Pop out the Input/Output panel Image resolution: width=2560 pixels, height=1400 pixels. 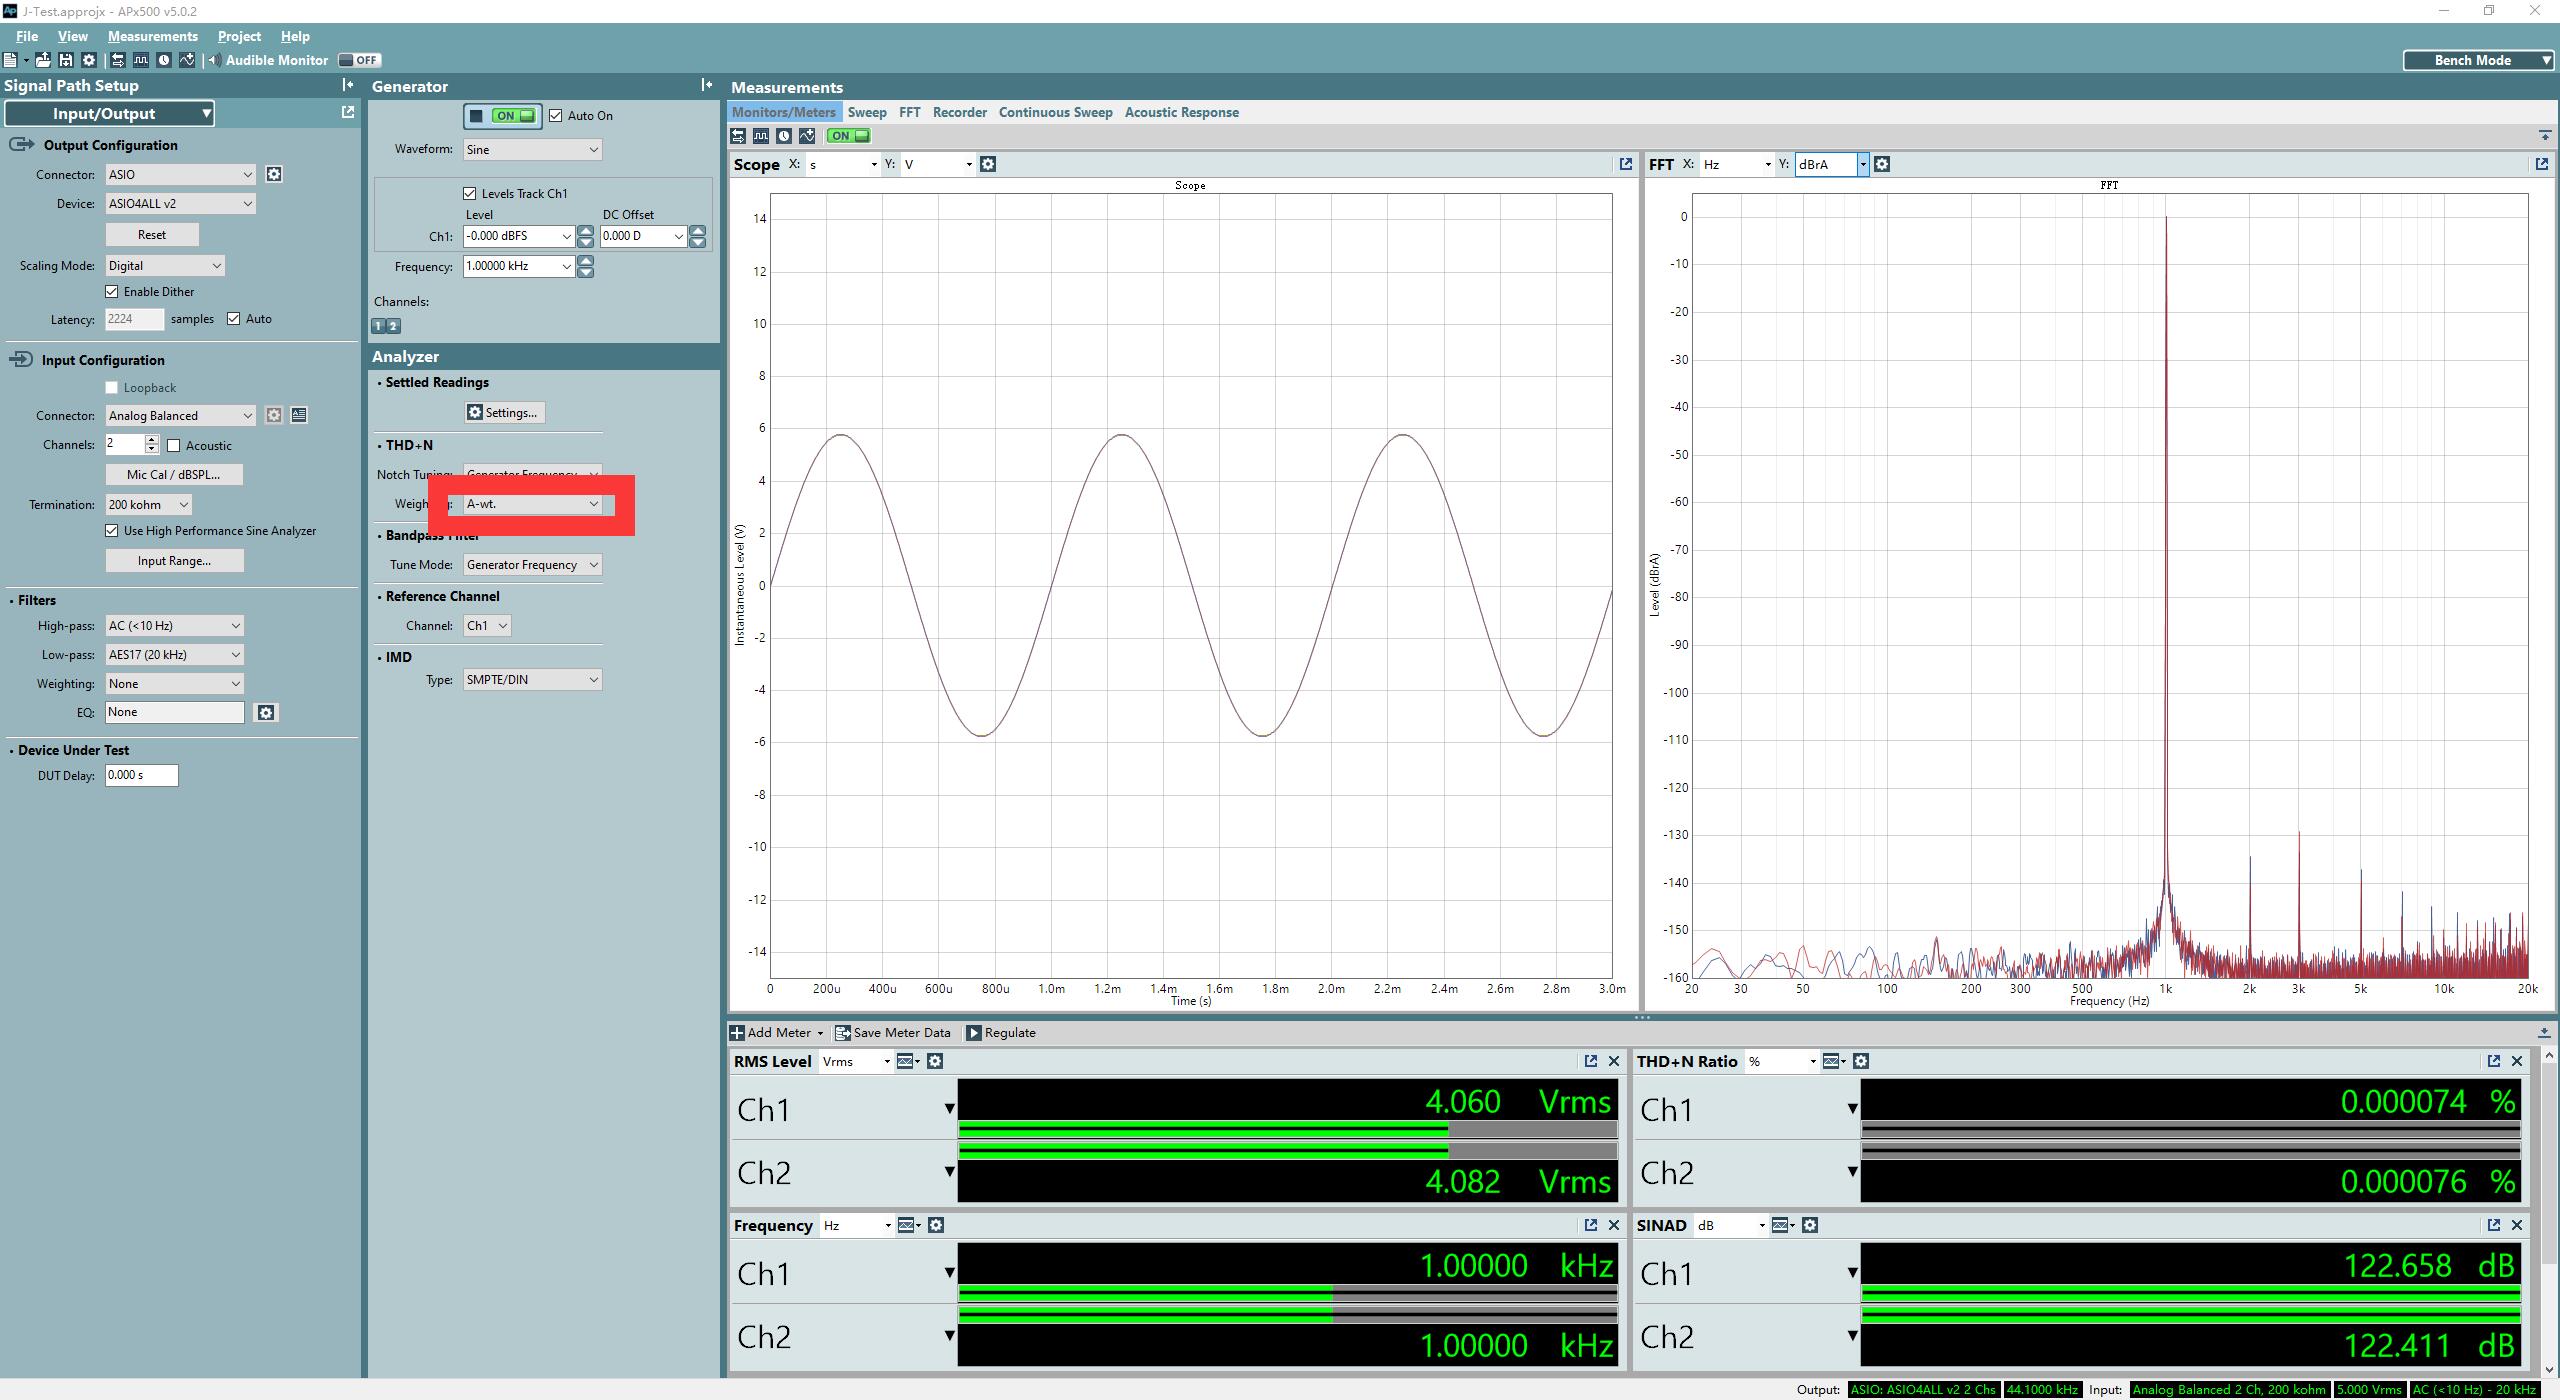(347, 112)
